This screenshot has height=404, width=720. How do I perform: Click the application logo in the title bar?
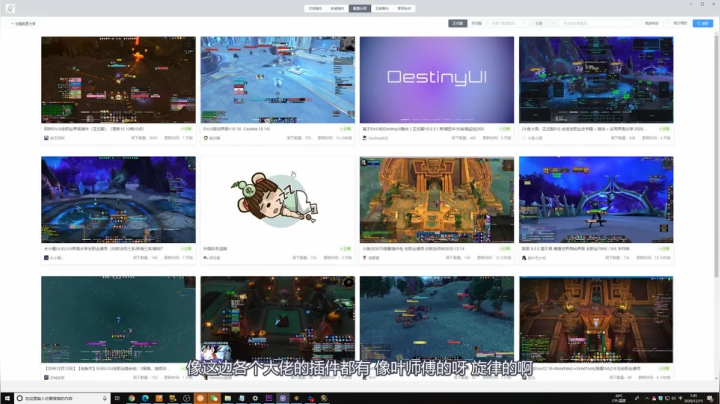10,8
